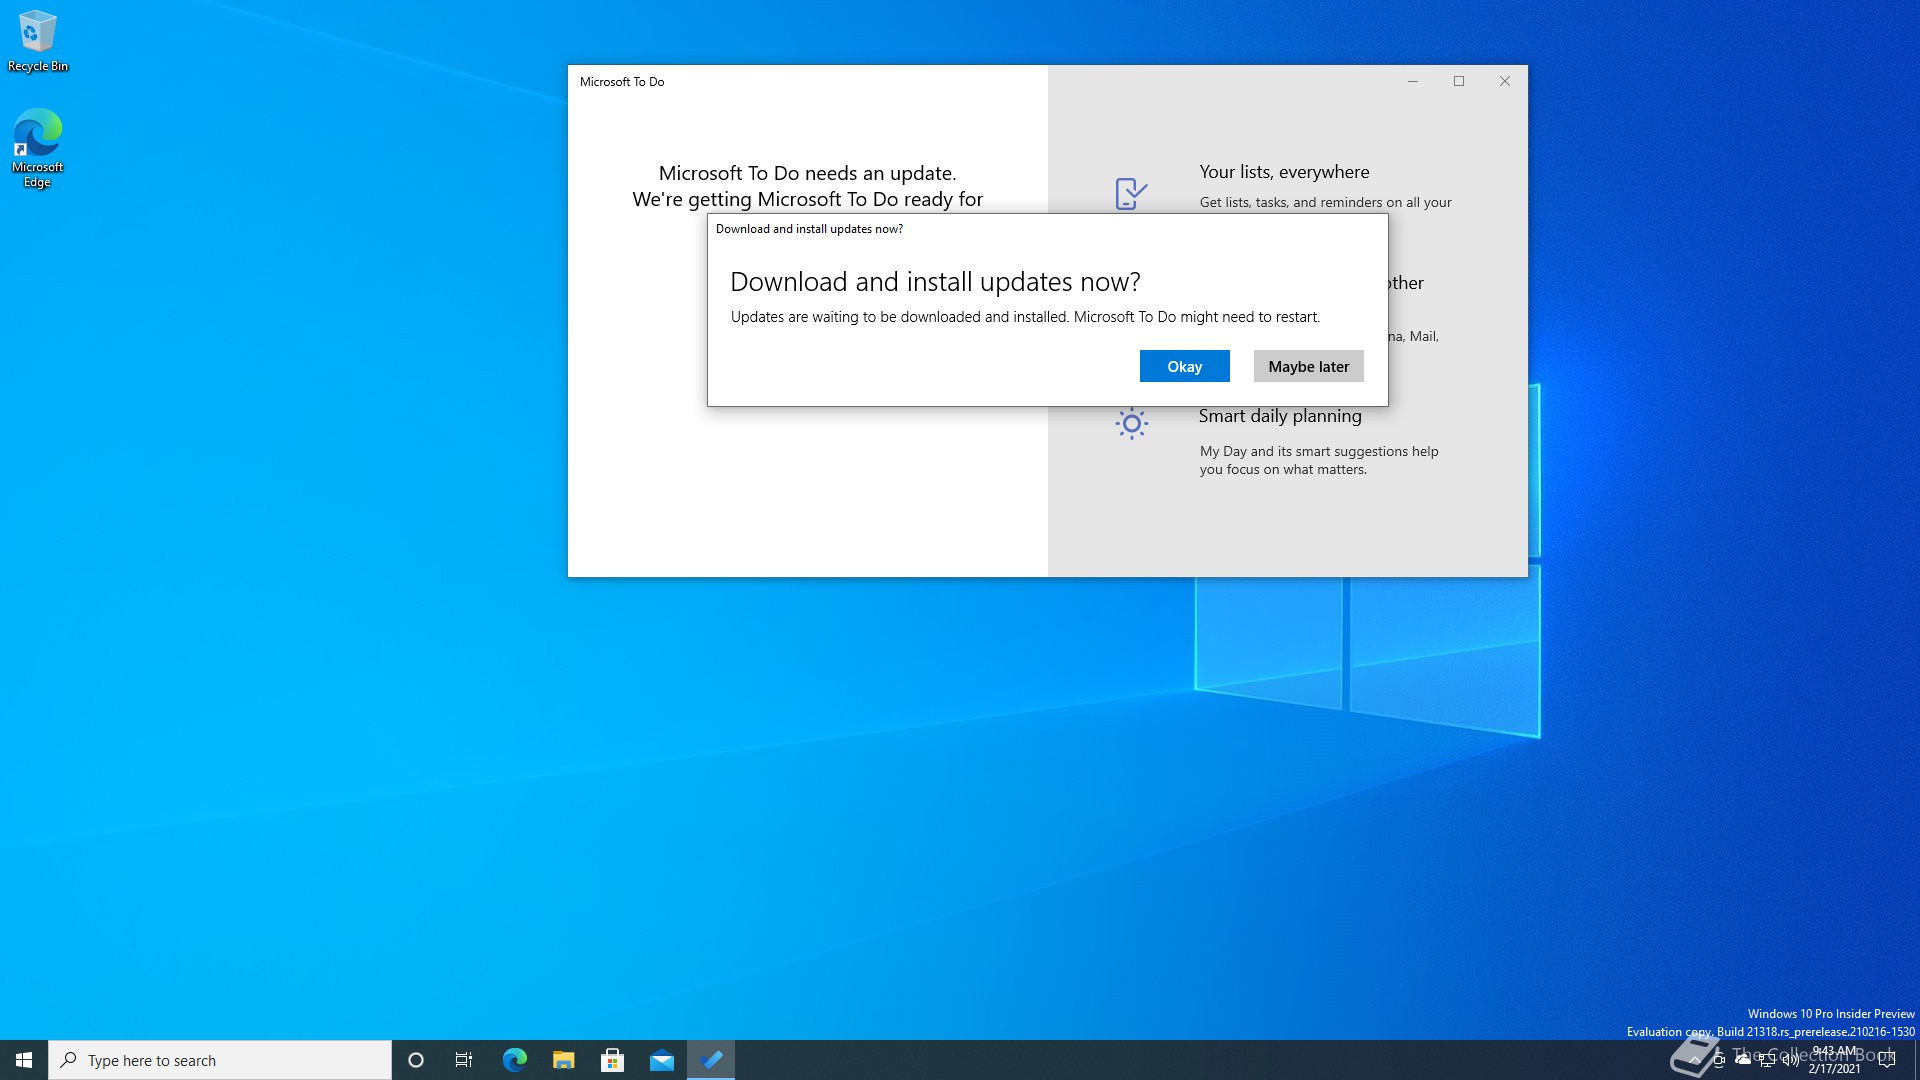The width and height of the screenshot is (1920, 1080).
Task: Open Task View from the taskbar
Action: point(464,1060)
